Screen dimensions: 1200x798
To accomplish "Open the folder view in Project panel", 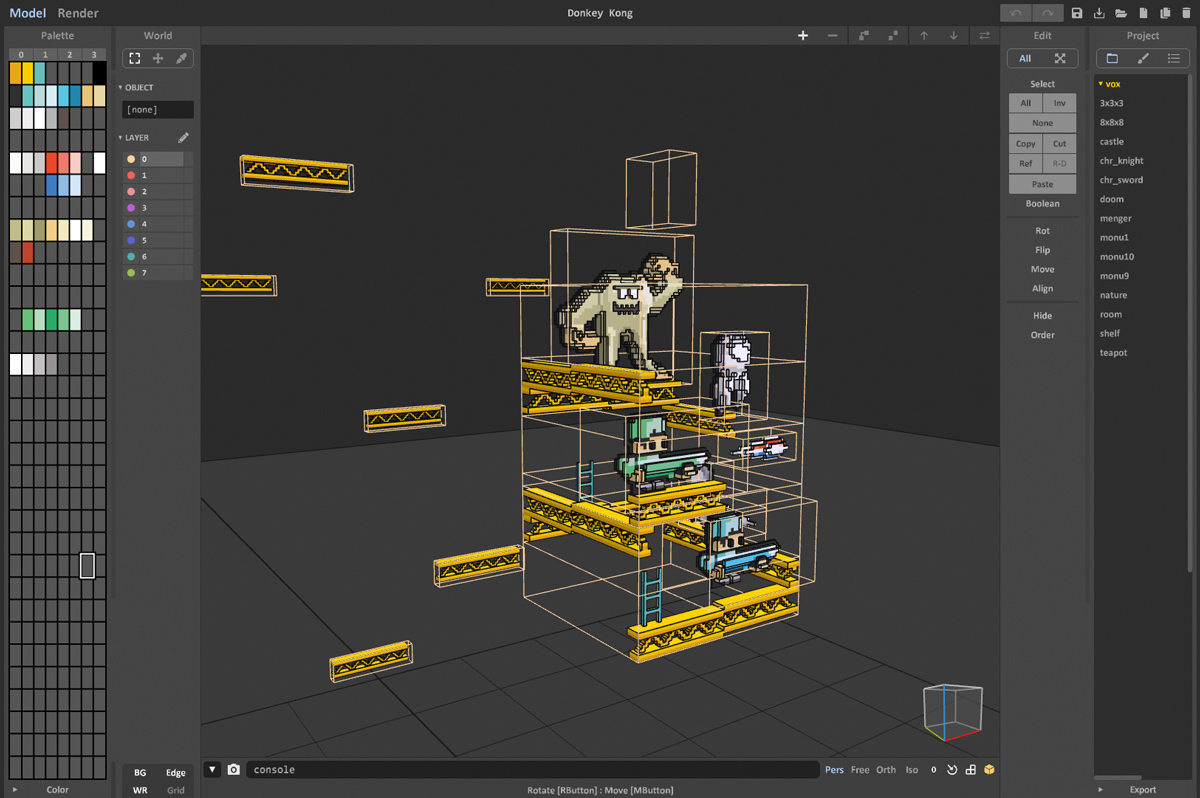I will [1112, 58].
